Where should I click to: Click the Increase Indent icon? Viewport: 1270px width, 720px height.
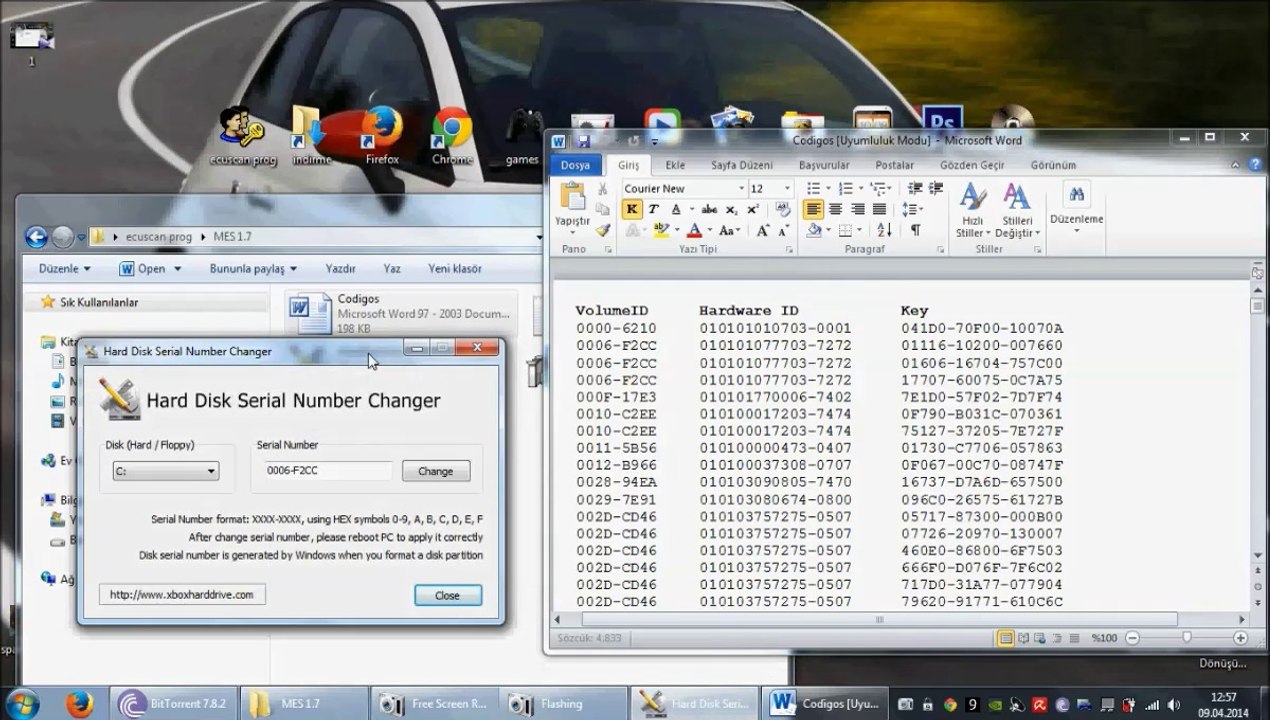tap(936, 188)
